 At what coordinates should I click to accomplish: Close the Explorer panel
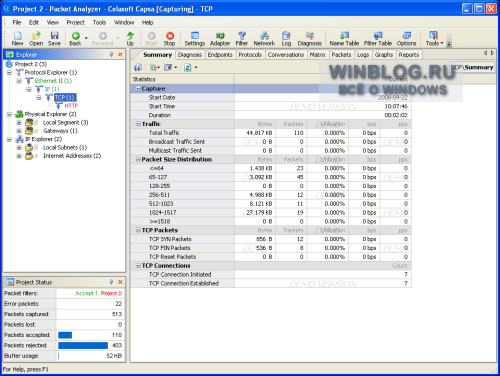120,54
